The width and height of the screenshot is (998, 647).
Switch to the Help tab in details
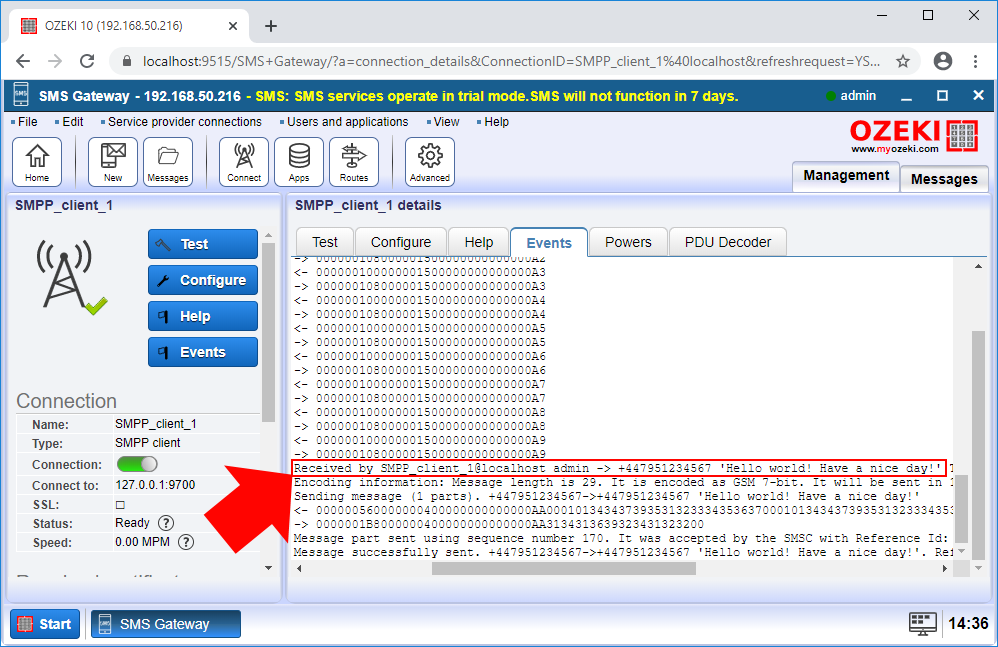pyautogui.click(x=479, y=242)
